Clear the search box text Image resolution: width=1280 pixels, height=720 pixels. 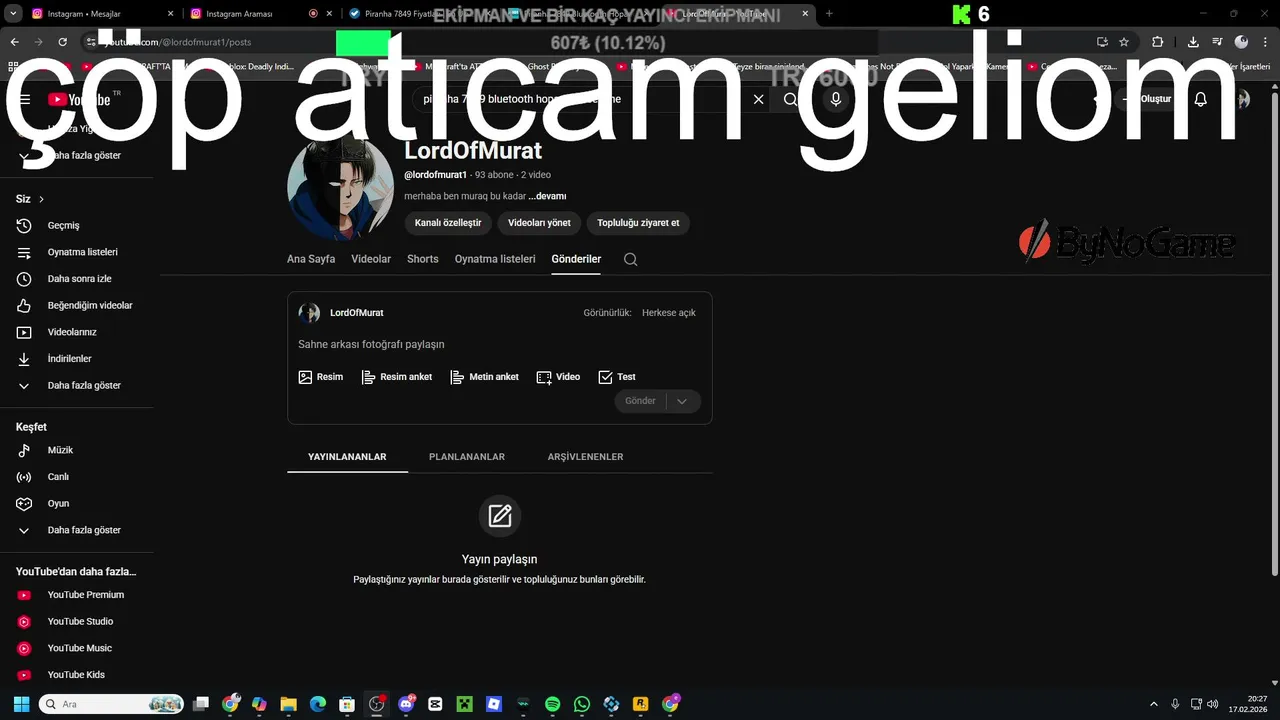pyautogui.click(x=758, y=99)
